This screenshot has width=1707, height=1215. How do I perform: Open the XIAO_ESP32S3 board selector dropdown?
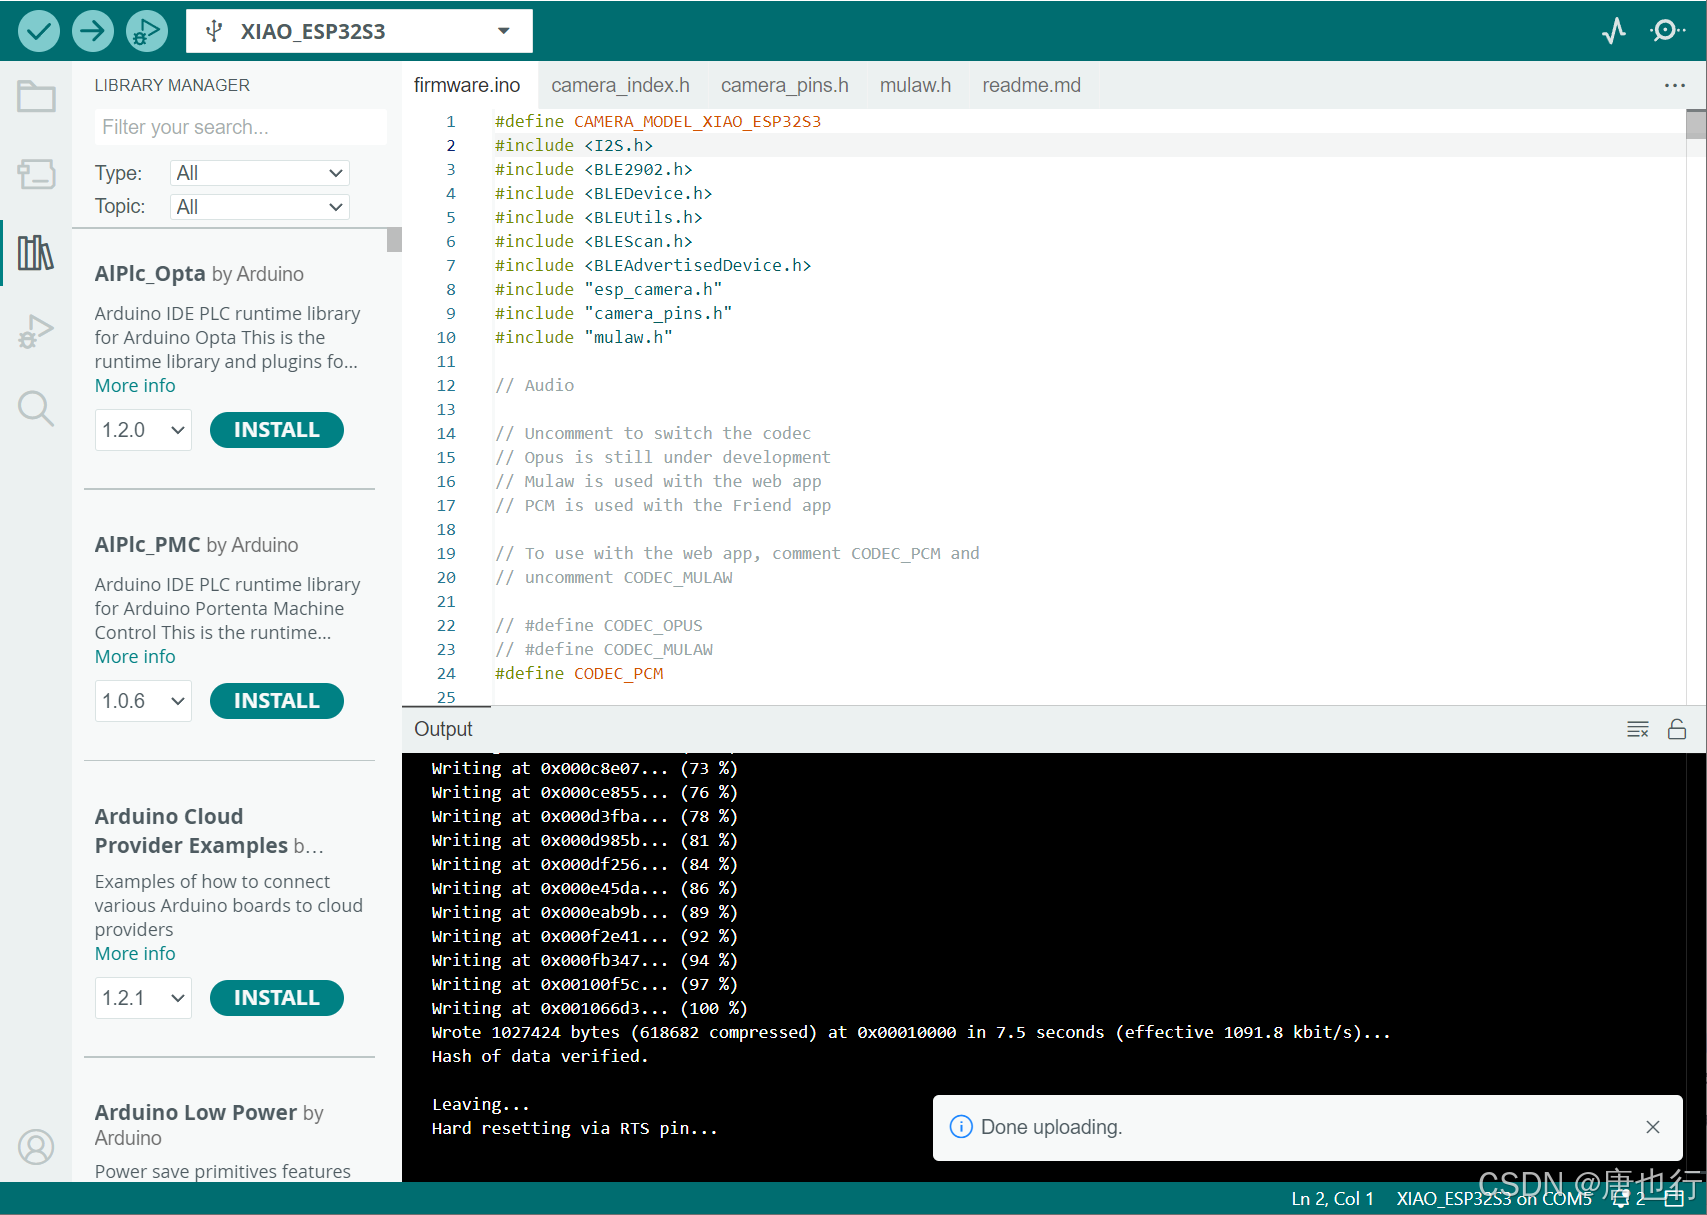[x=359, y=31]
